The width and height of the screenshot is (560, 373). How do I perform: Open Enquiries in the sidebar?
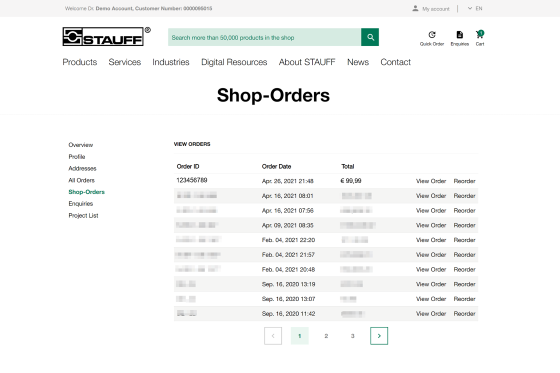(x=81, y=204)
